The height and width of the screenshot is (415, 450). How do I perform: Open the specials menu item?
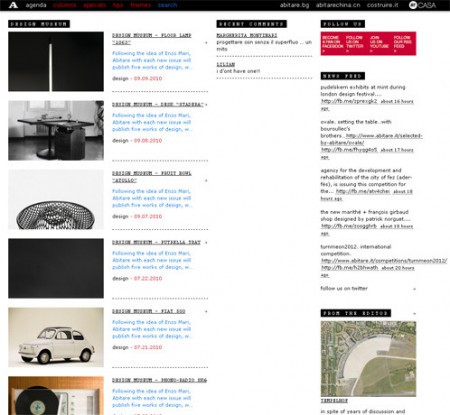pyautogui.click(x=94, y=5)
